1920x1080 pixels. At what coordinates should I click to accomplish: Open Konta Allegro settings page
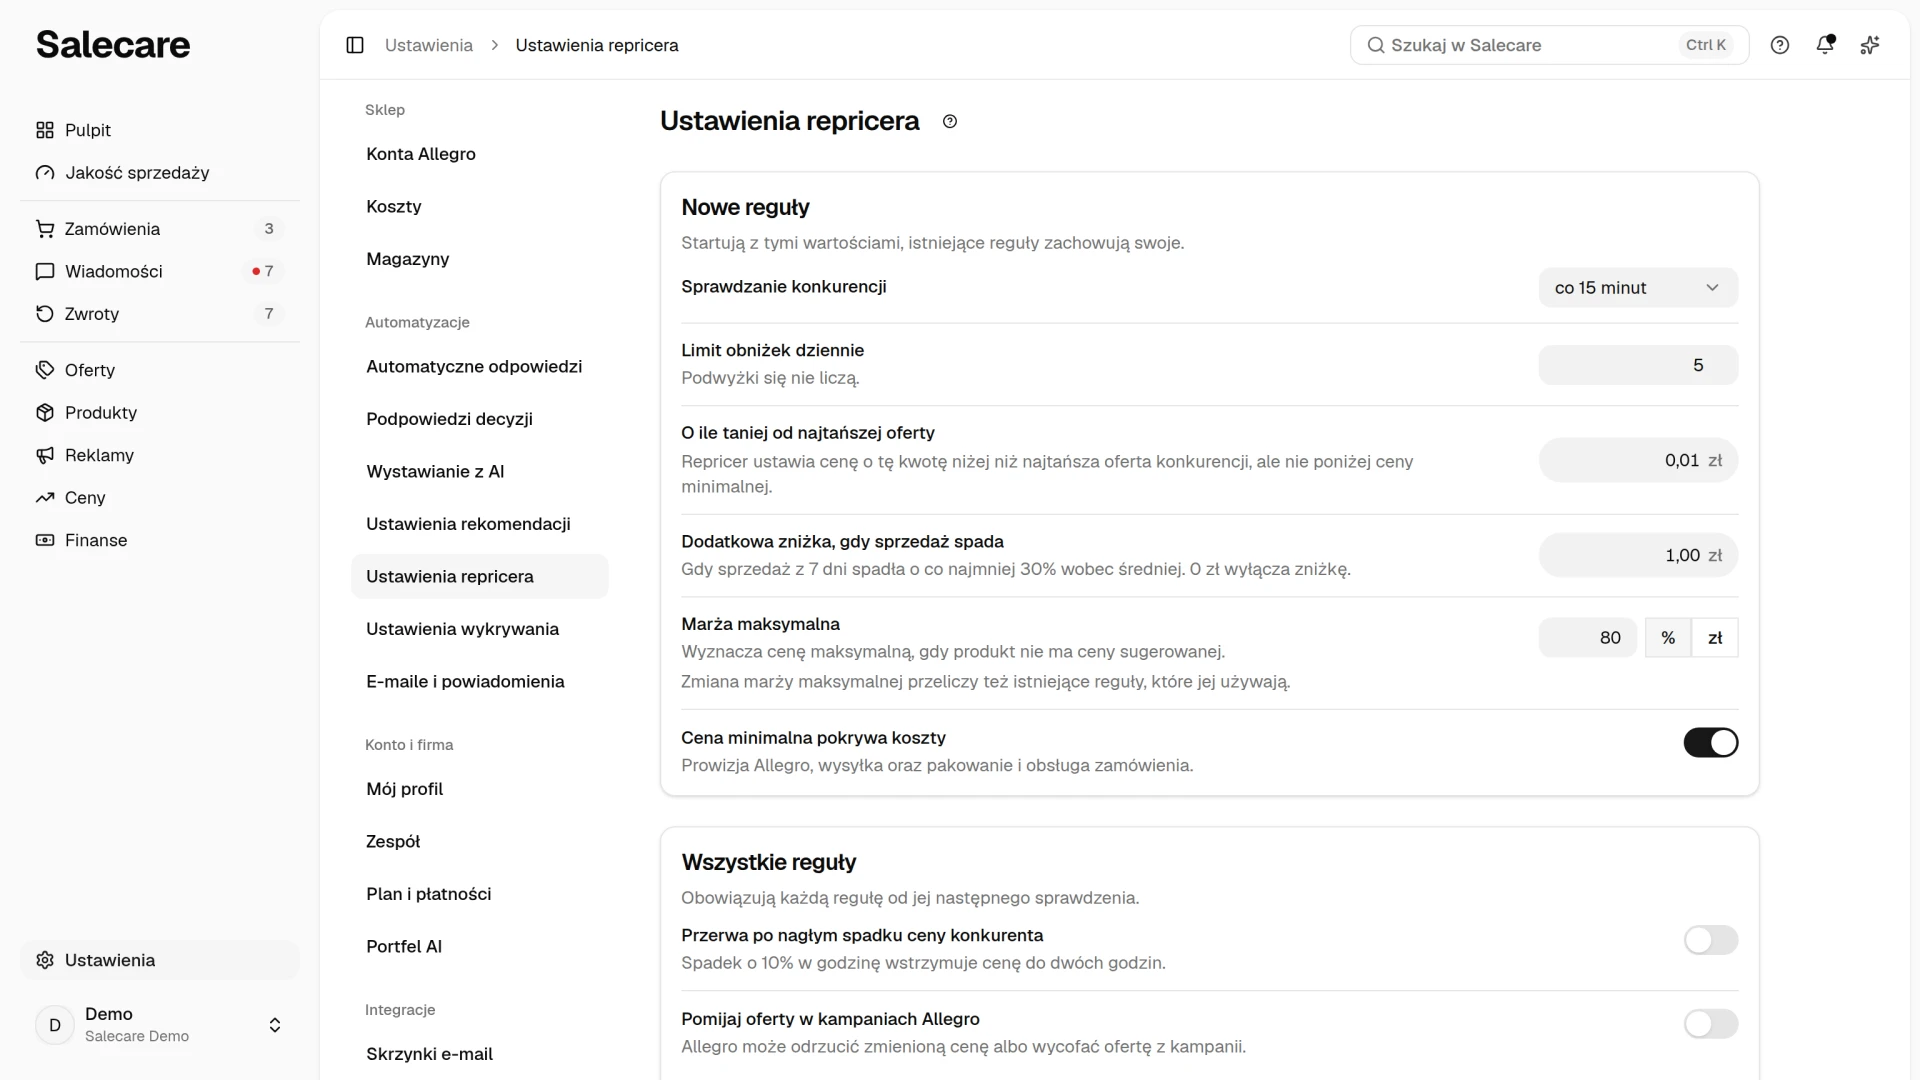[480, 154]
